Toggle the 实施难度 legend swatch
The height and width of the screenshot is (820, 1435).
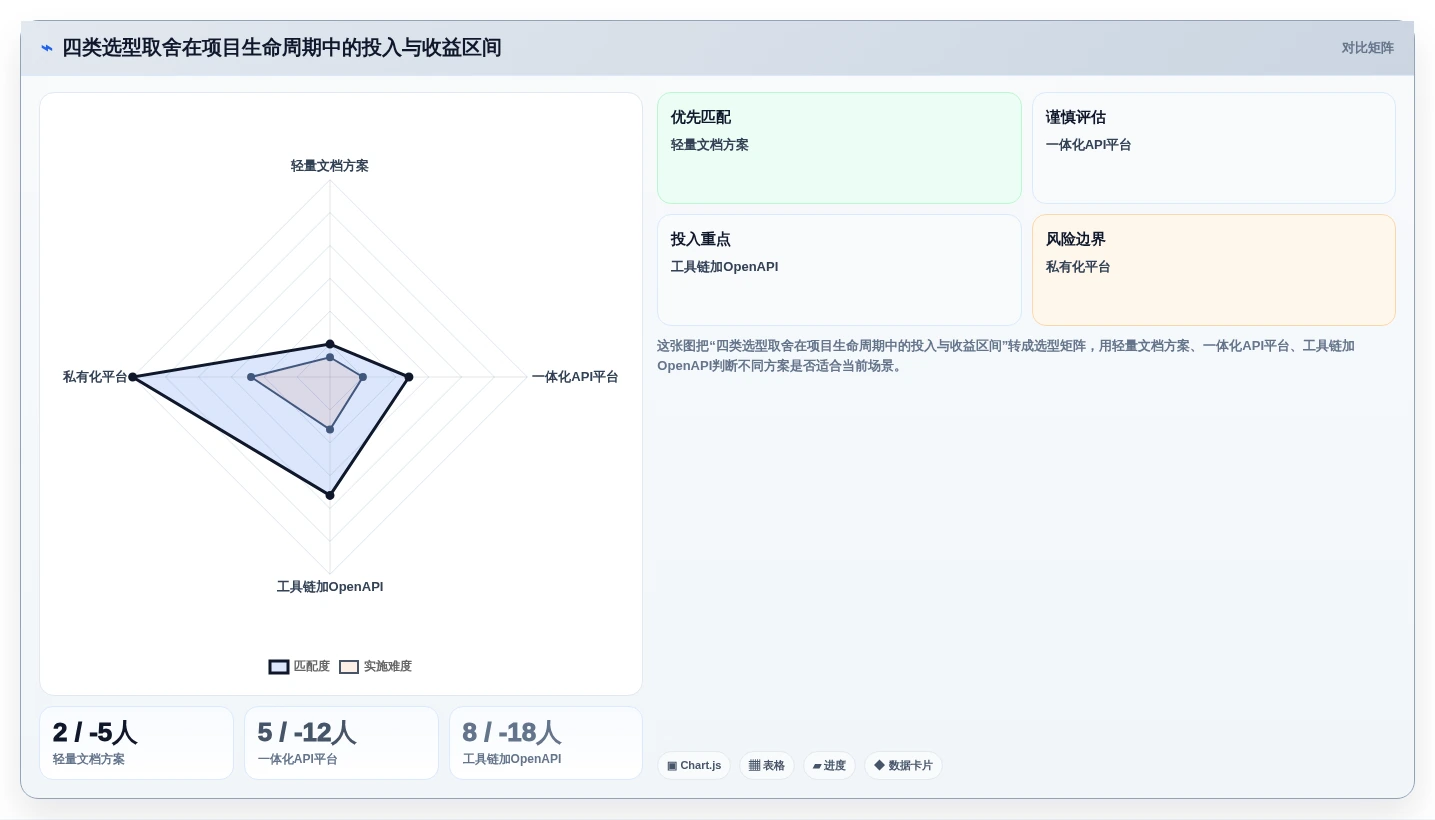click(349, 667)
